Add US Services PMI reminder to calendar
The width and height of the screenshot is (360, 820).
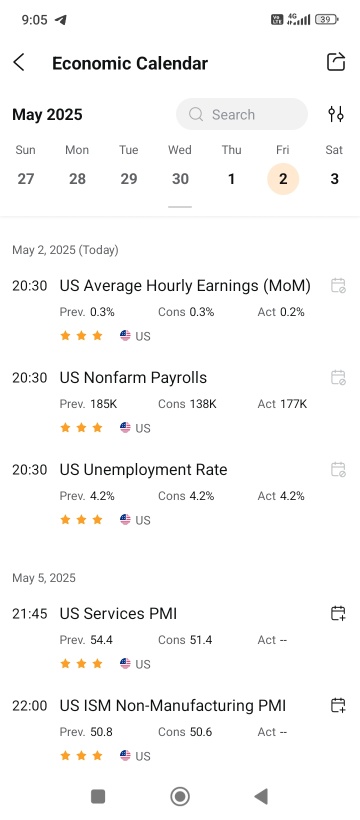pos(338,613)
